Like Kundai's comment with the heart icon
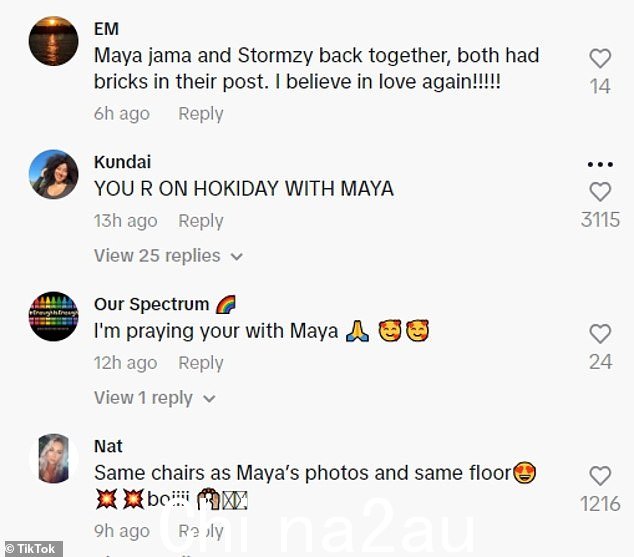 [x=600, y=192]
